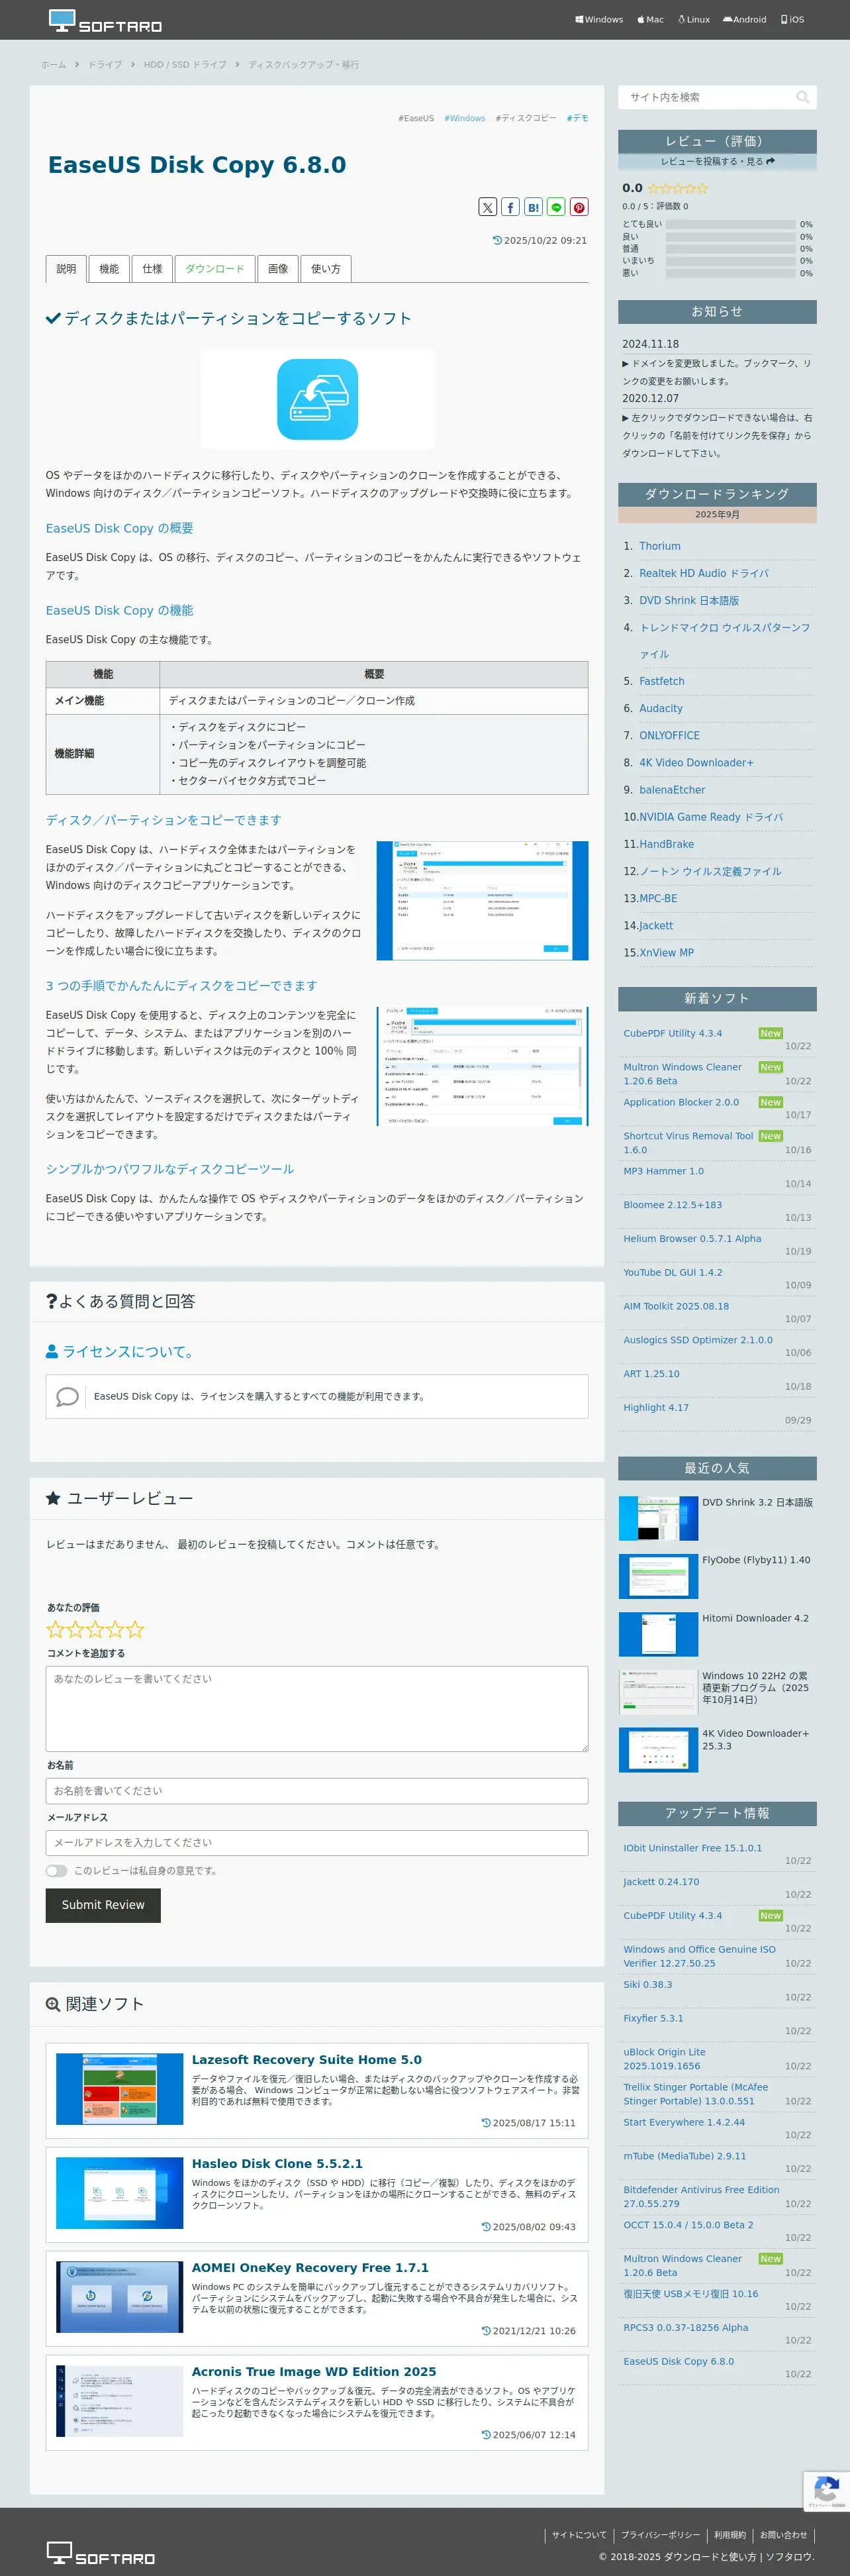
Task: Open the Mac platform menu item
Action: click(650, 19)
